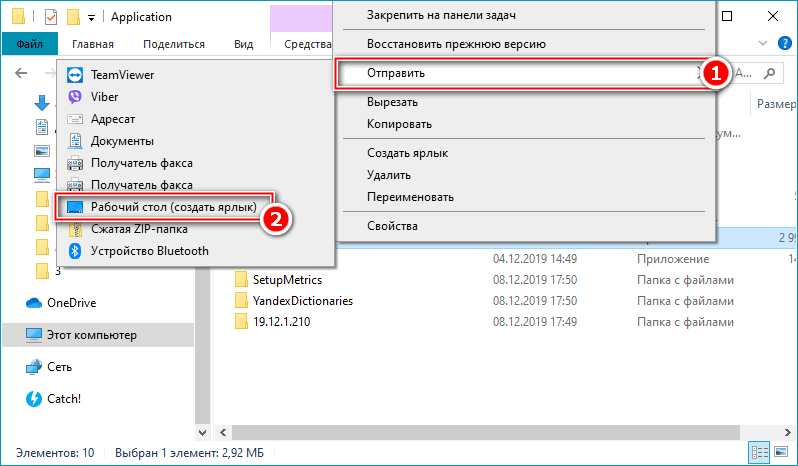The height and width of the screenshot is (466, 798).
Task: Open the Файл ribbon tab
Action: 29,44
